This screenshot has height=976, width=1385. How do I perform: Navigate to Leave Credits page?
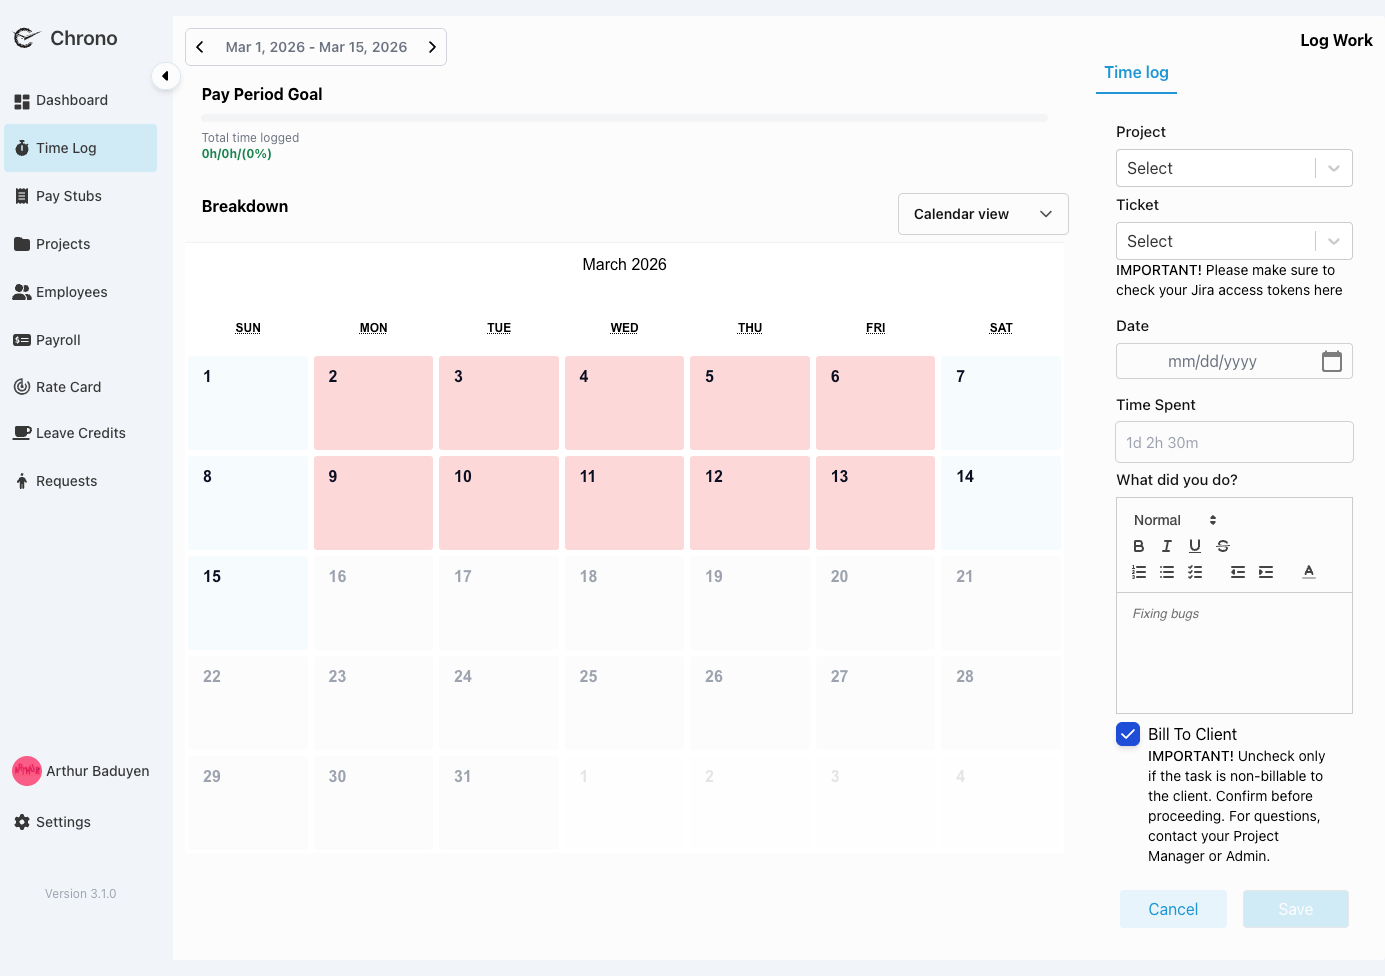pos(80,433)
